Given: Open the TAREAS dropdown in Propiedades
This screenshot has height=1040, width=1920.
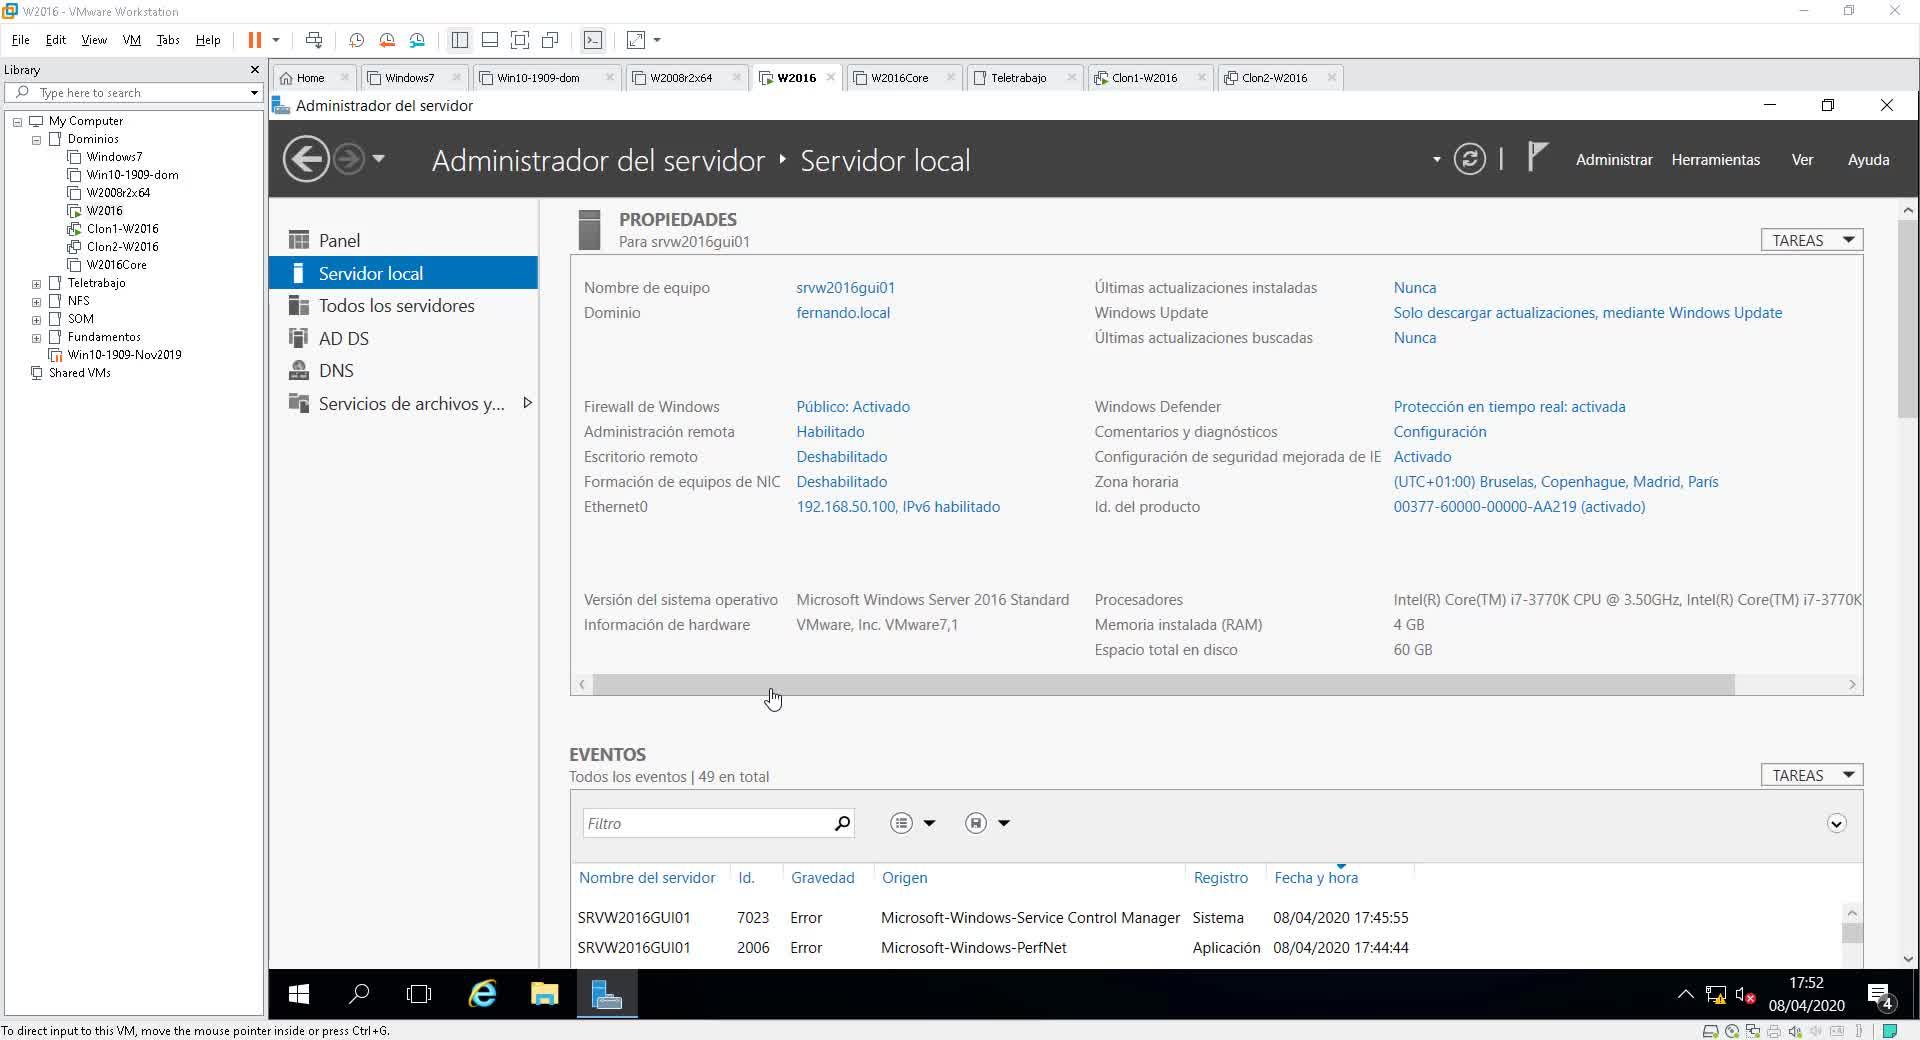Looking at the screenshot, I should (1811, 240).
